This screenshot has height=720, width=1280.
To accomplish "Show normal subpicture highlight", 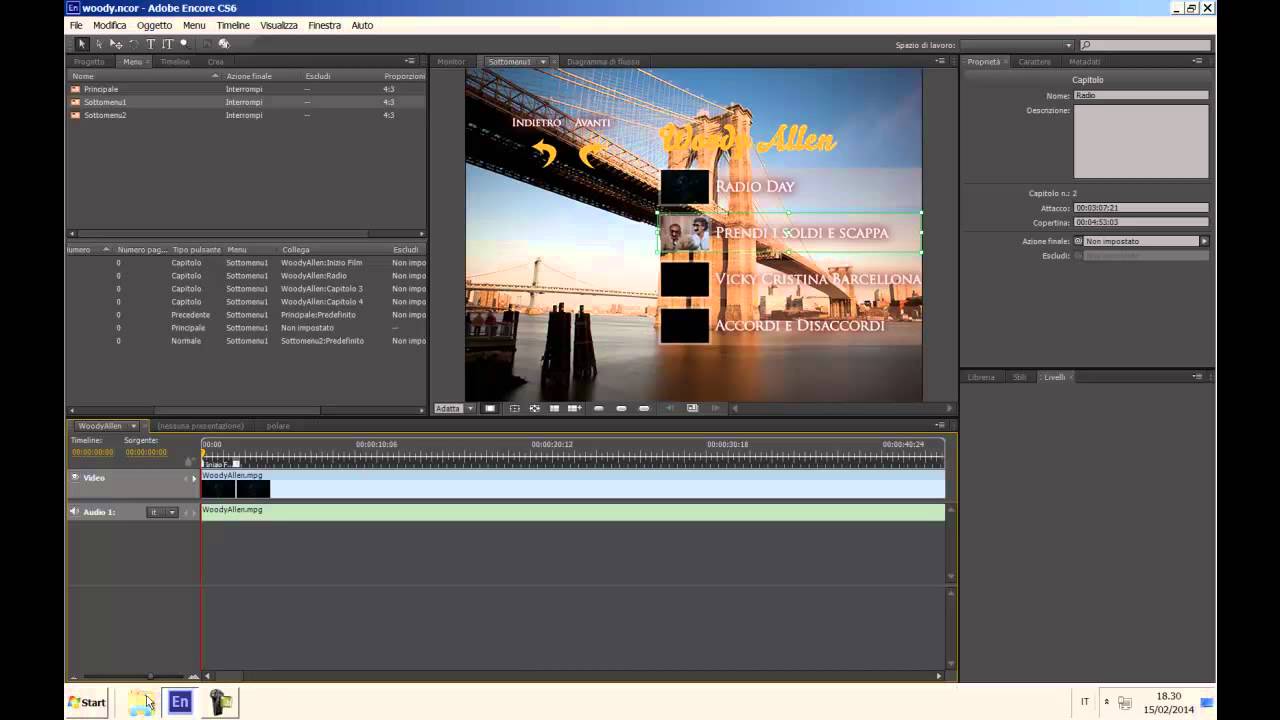I will tap(599, 408).
